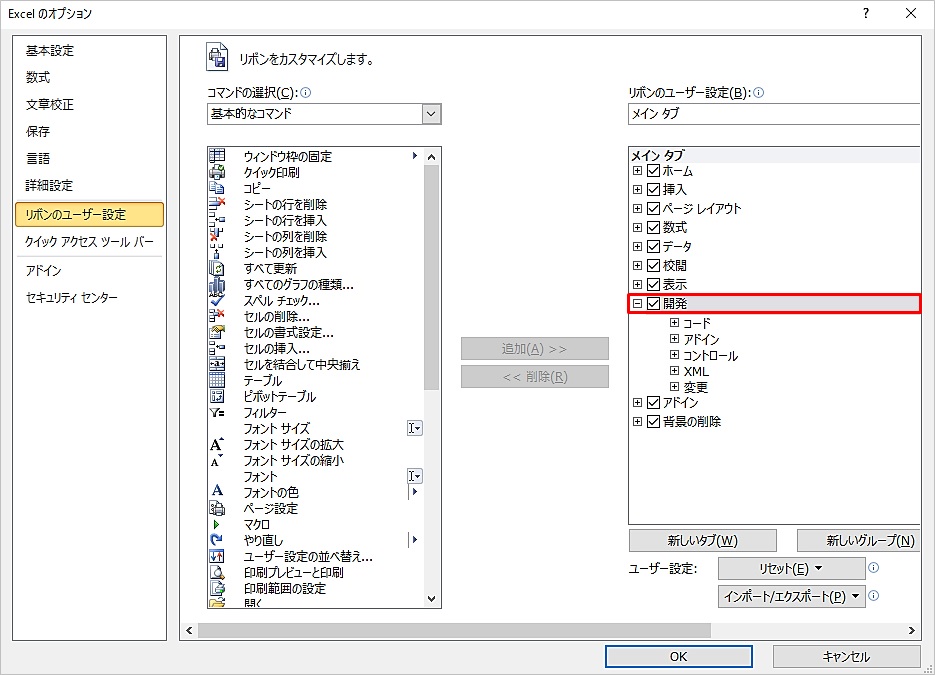
Task: Select the コピー icon in command list
Action: click(217, 188)
